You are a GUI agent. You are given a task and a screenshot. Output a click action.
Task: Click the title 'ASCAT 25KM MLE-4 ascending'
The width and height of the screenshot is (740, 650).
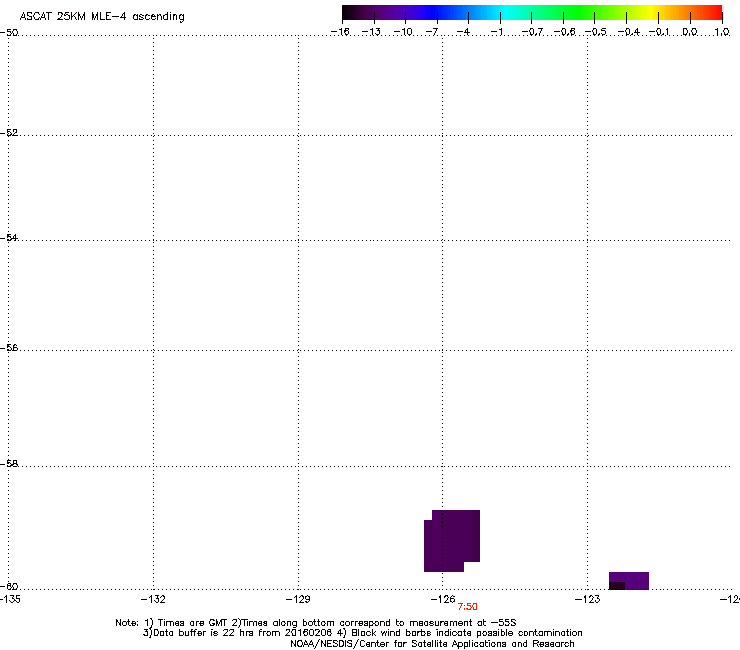click(x=102, y=17)
